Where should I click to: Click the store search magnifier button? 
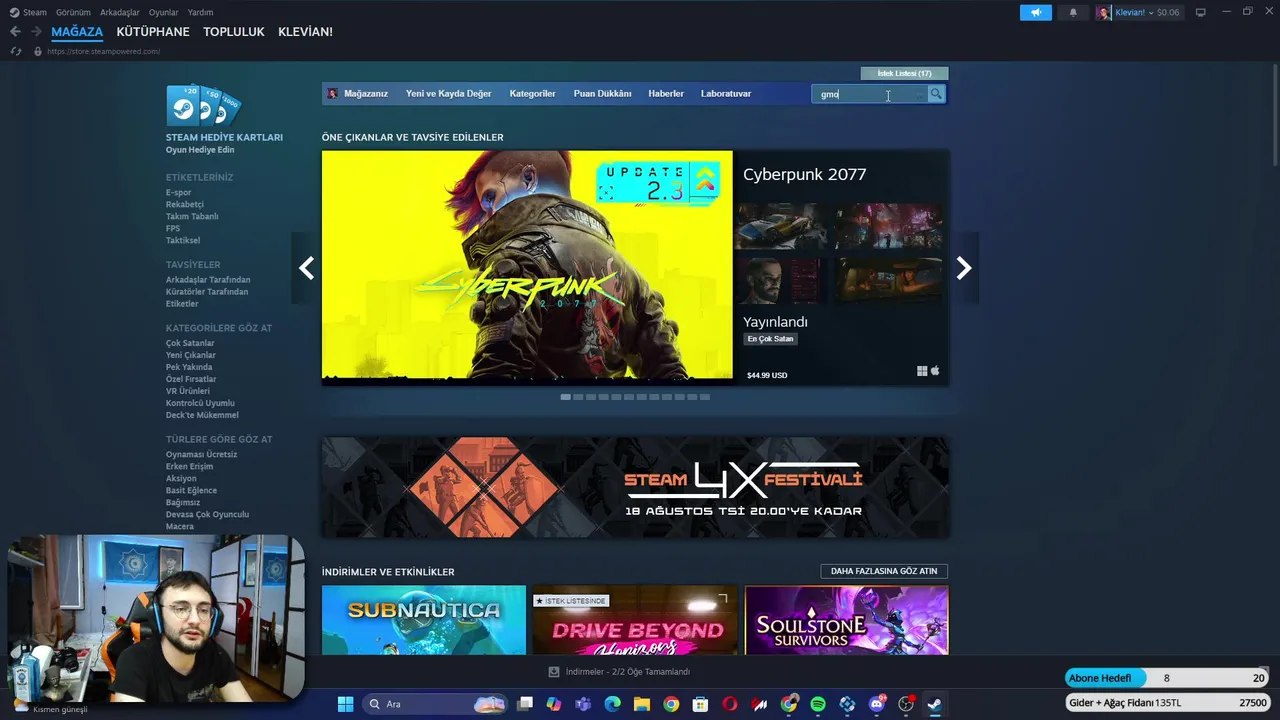click(936, 94)
